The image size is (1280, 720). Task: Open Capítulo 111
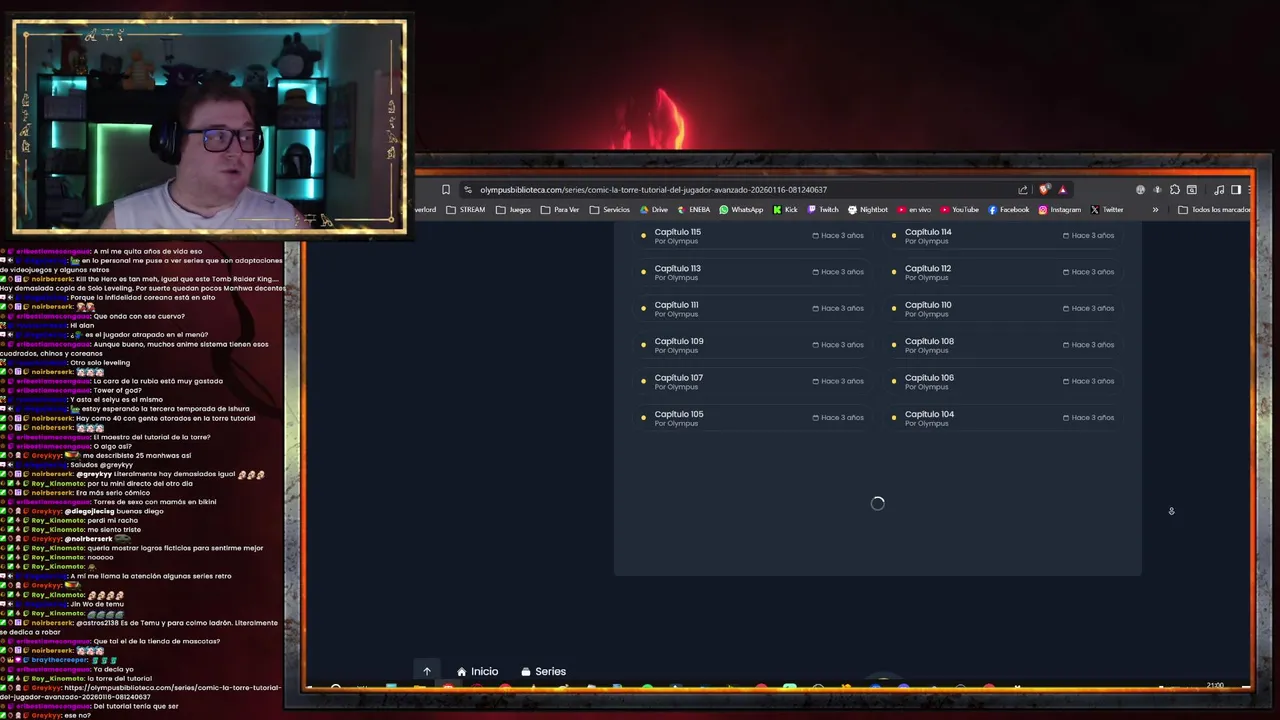coord(752,309)
